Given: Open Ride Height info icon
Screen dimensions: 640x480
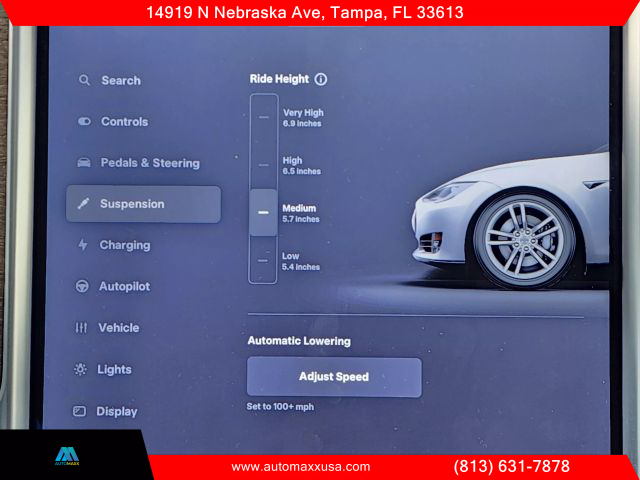Looking at the screenshot, I should coord(320,79).
